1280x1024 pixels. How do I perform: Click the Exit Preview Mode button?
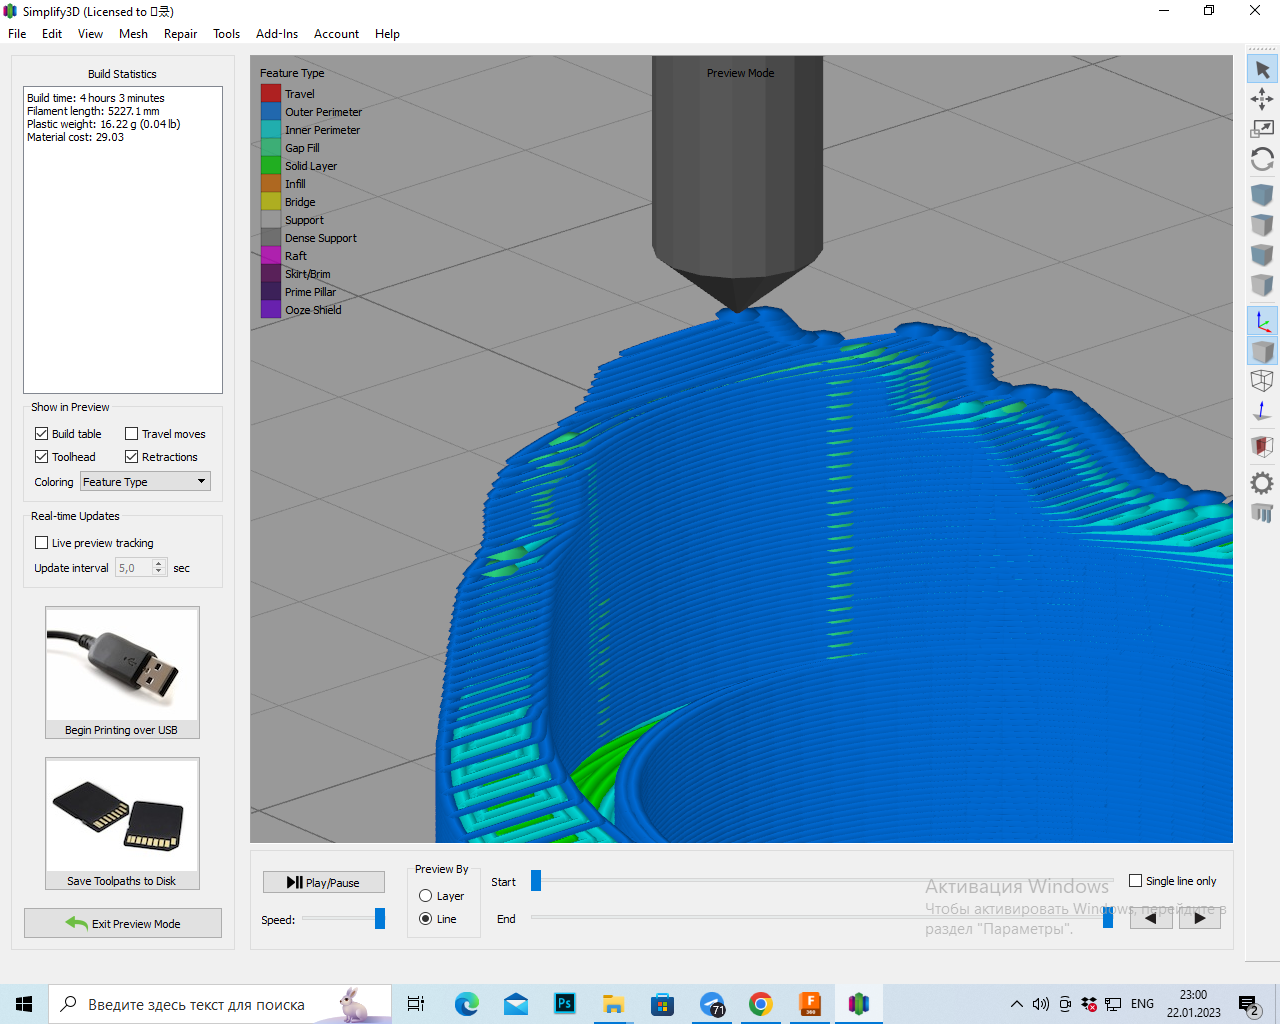coord(123,923)
